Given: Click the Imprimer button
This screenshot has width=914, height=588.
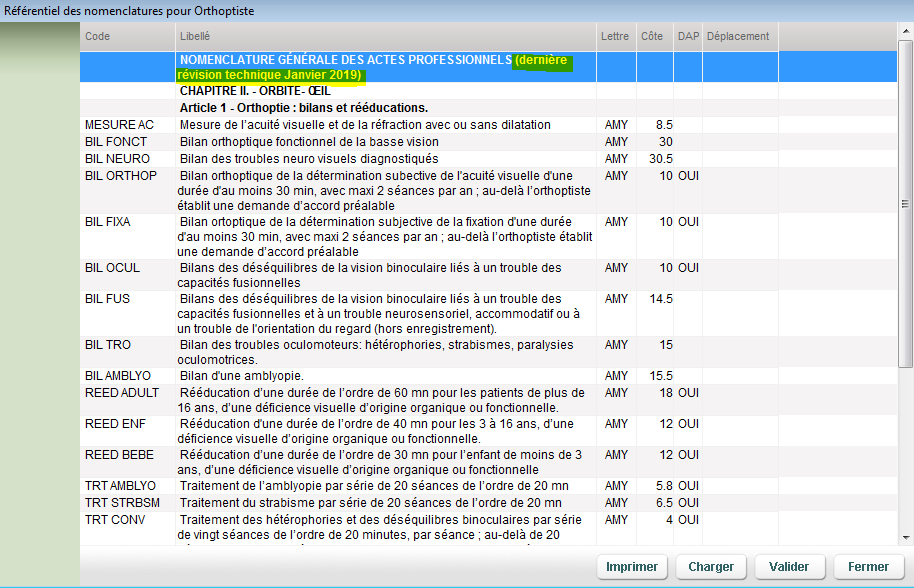Looking at the screenshot, I should coord(632,566).
